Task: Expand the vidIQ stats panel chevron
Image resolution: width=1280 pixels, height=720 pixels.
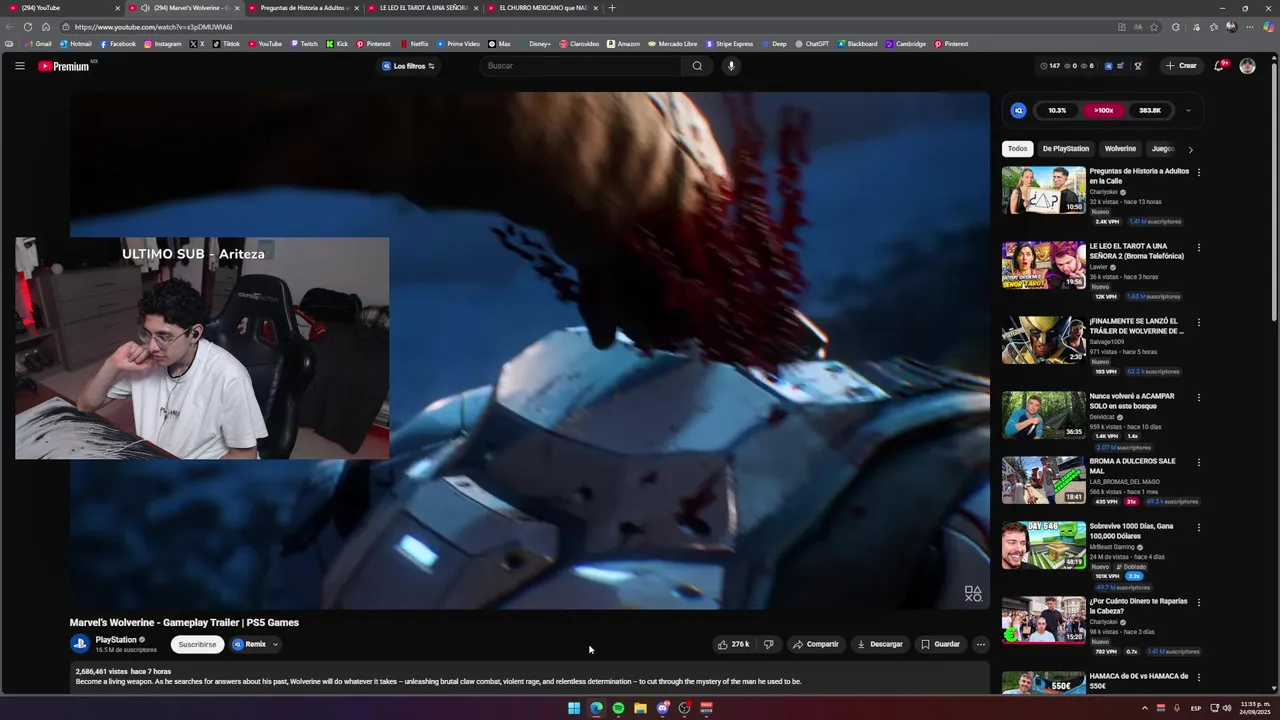Action: click(1188, 110)
